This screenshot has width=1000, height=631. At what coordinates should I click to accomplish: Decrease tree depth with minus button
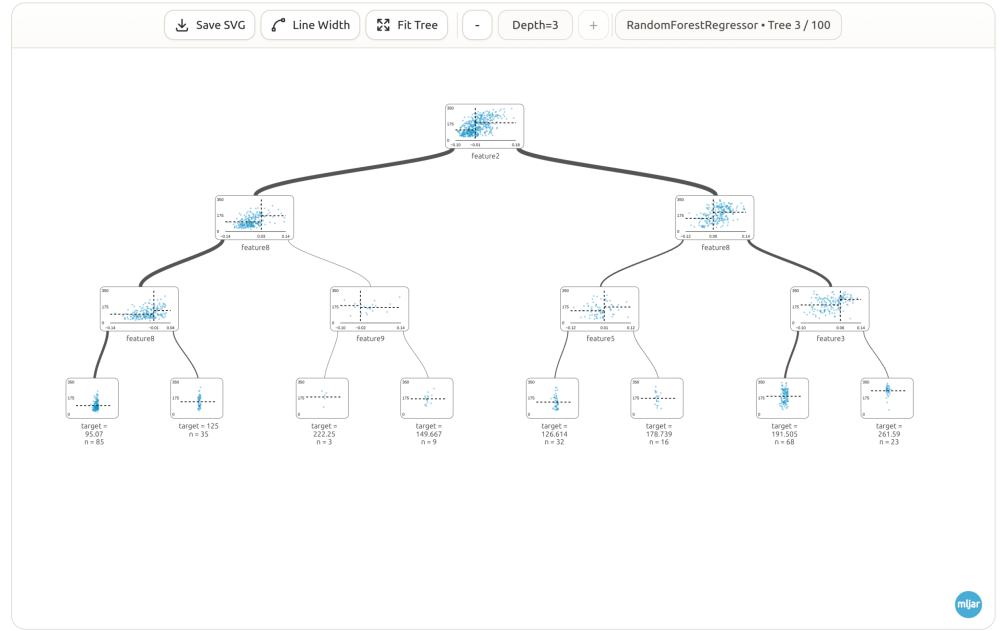click(477, 25)
